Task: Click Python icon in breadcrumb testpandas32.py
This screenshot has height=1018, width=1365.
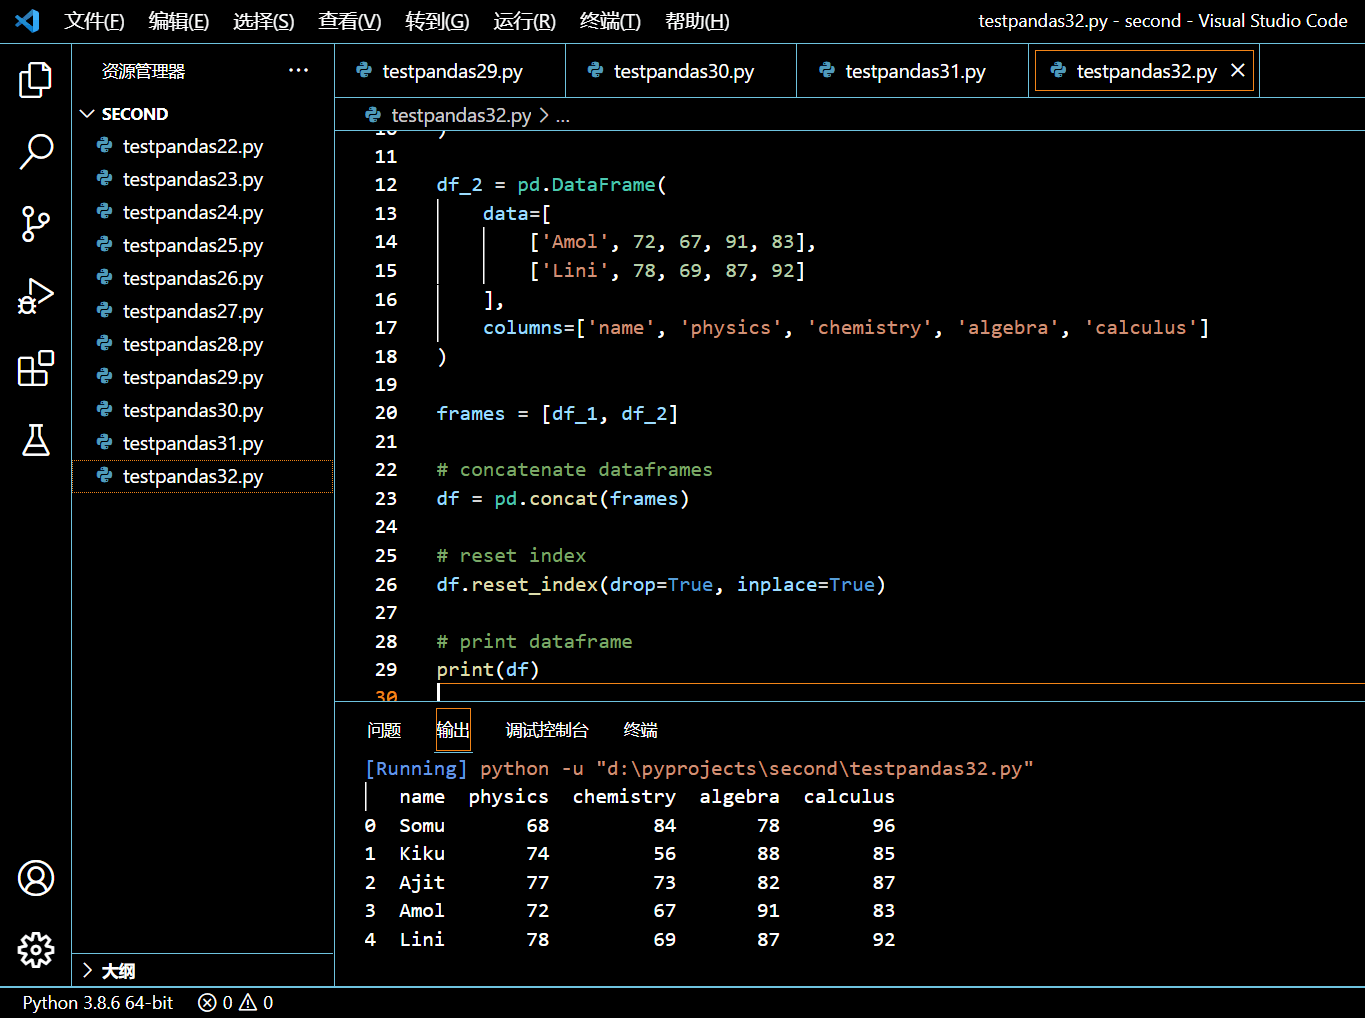Action: pos(373,115)
